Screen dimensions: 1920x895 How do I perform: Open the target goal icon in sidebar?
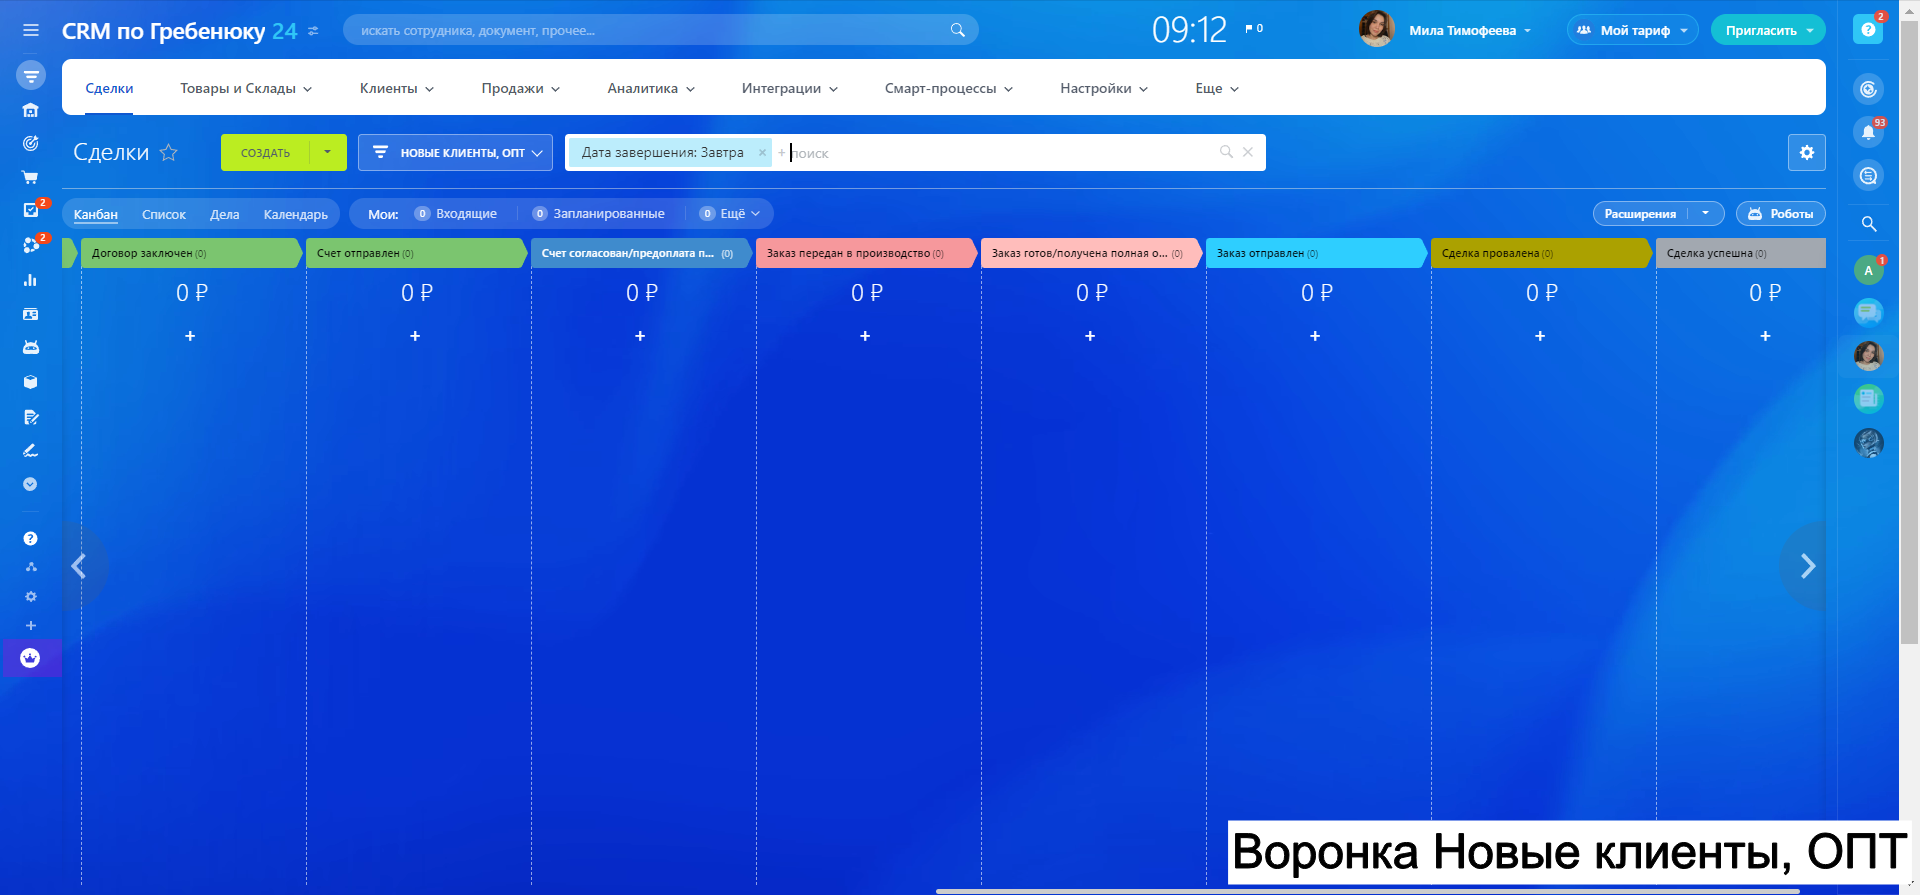(x=31, y=143)
